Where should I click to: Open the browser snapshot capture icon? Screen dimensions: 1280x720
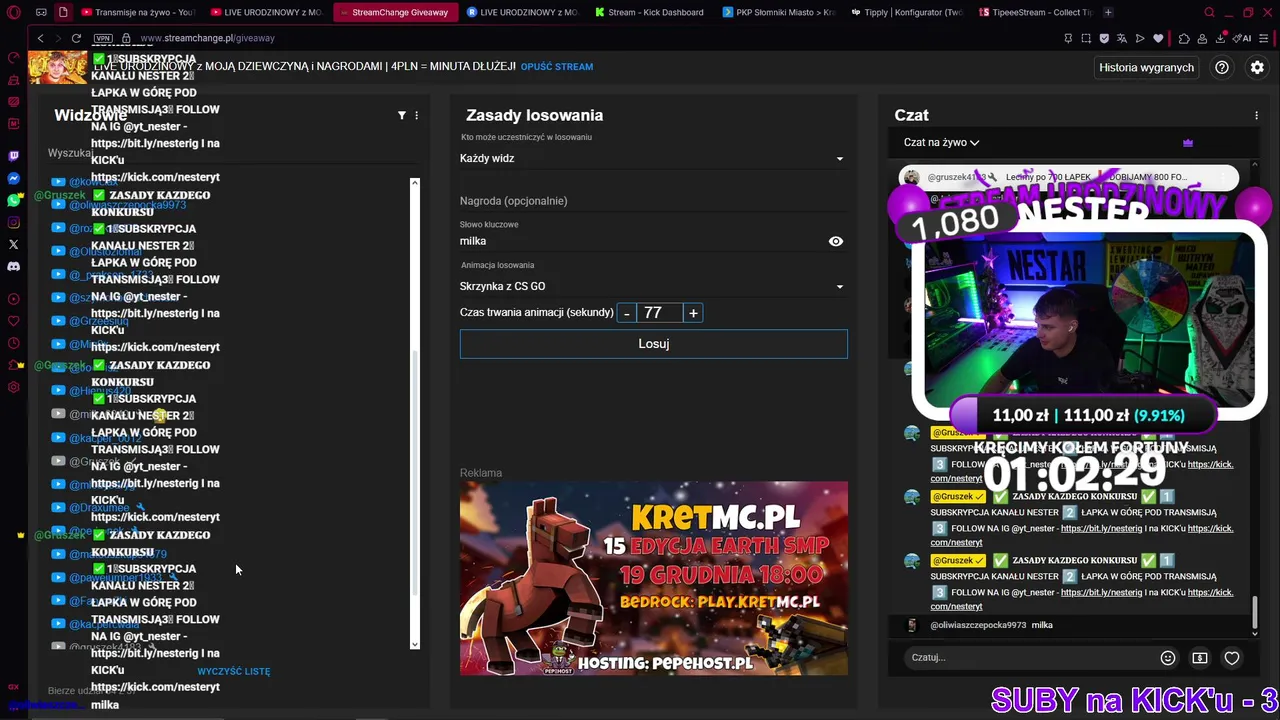(x=1086, y=38)
